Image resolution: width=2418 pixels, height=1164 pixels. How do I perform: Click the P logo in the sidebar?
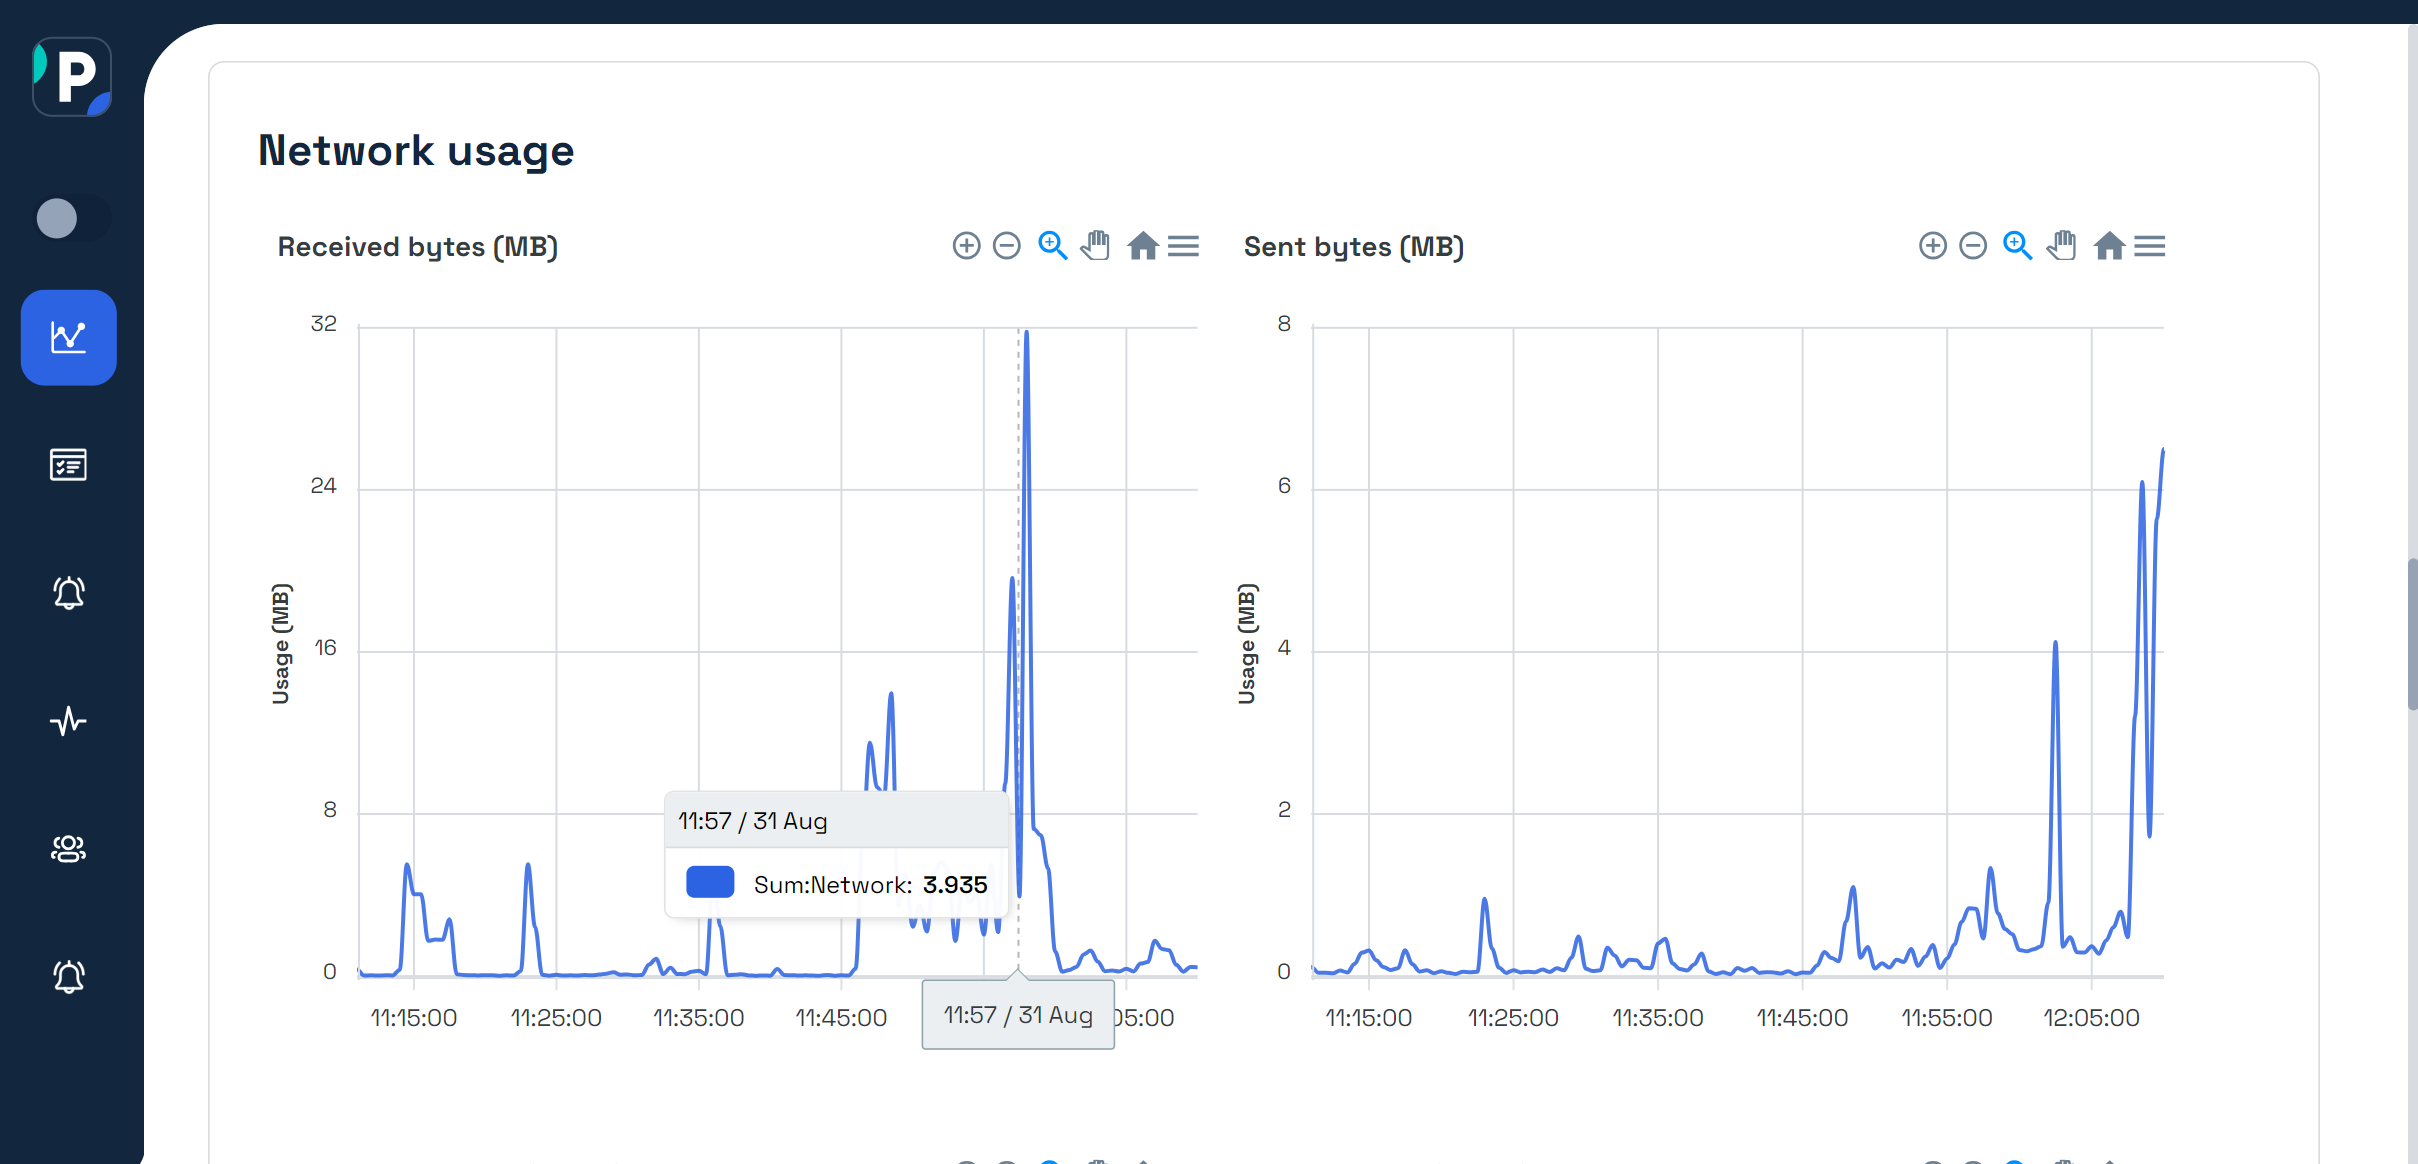click(72, 77)
